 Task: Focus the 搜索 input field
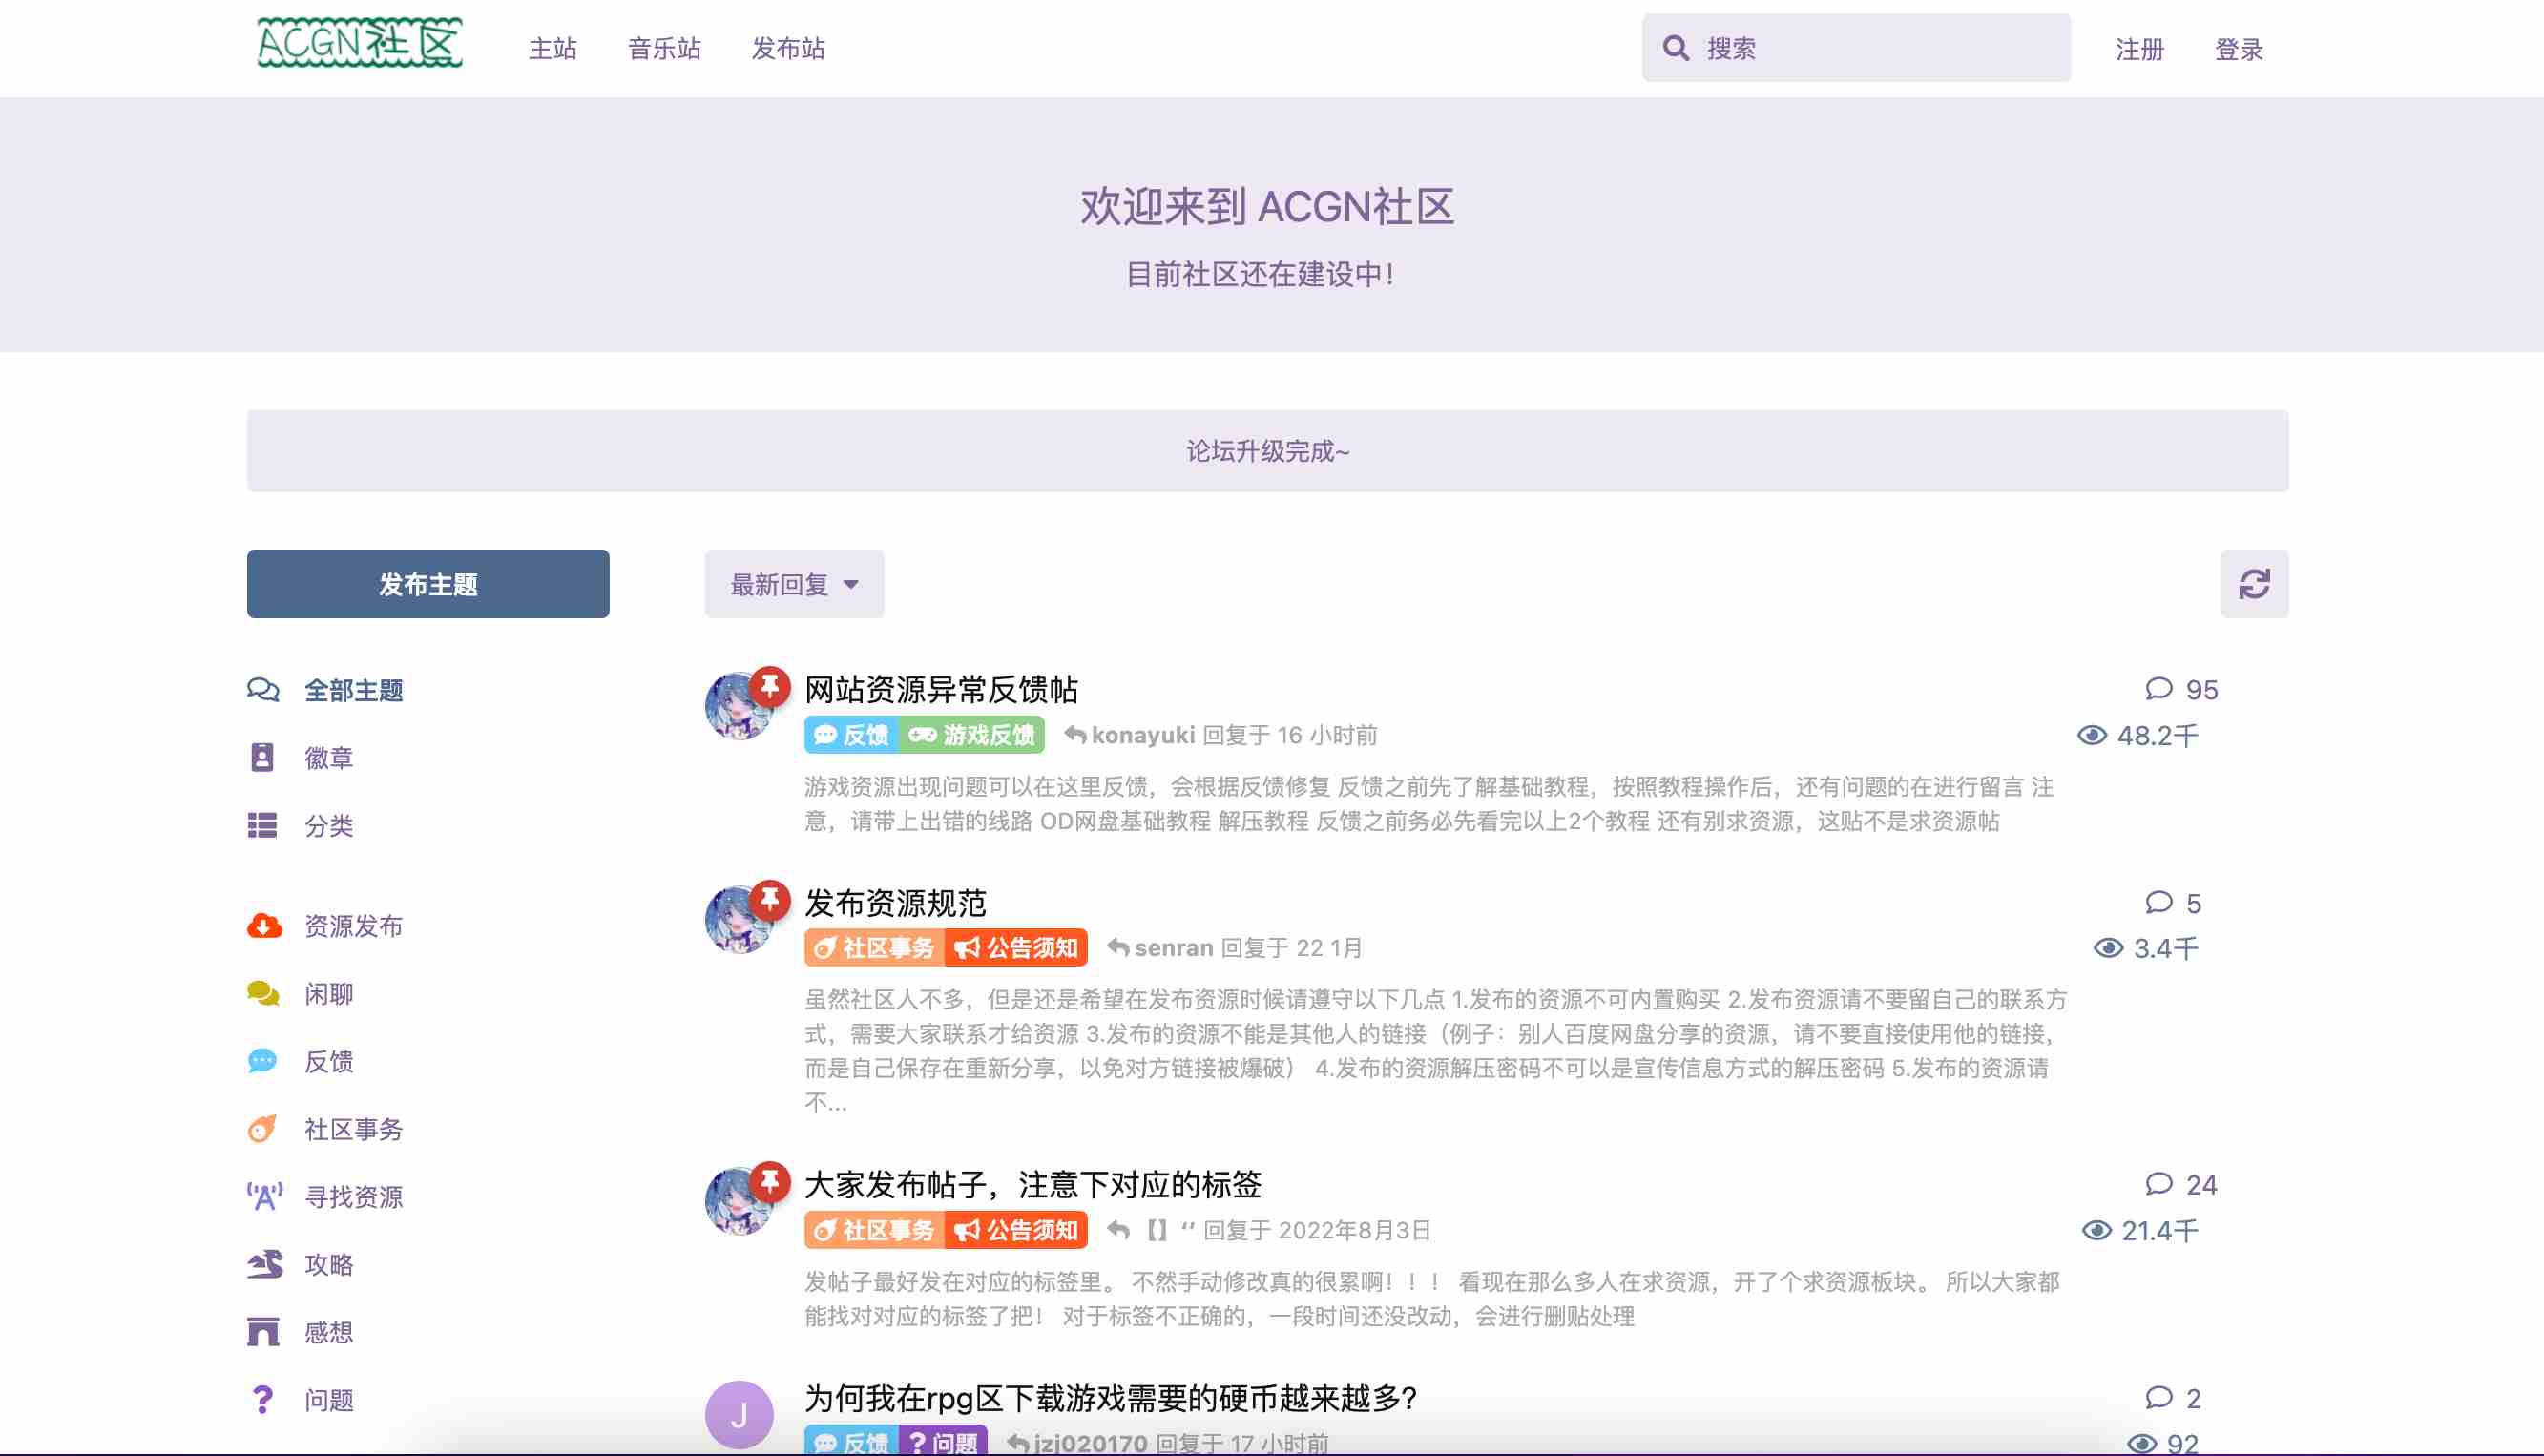point(1856,48)
